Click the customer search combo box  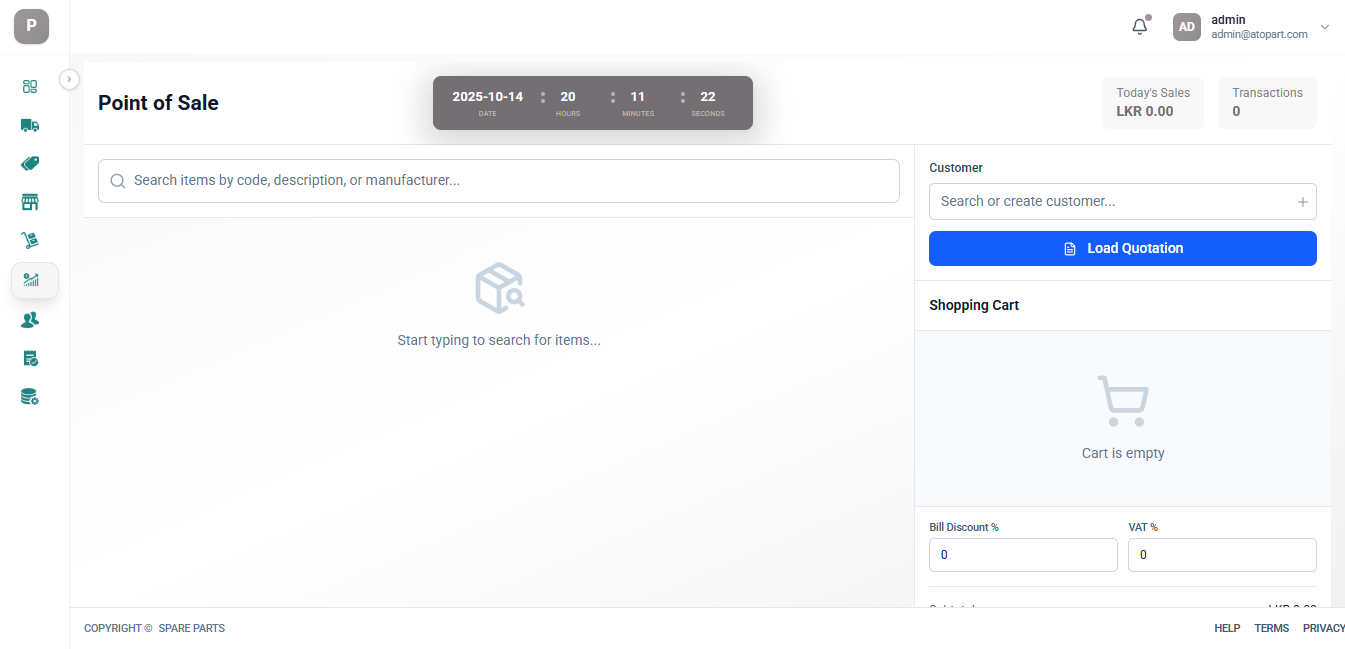click(x=1110, y=202)
